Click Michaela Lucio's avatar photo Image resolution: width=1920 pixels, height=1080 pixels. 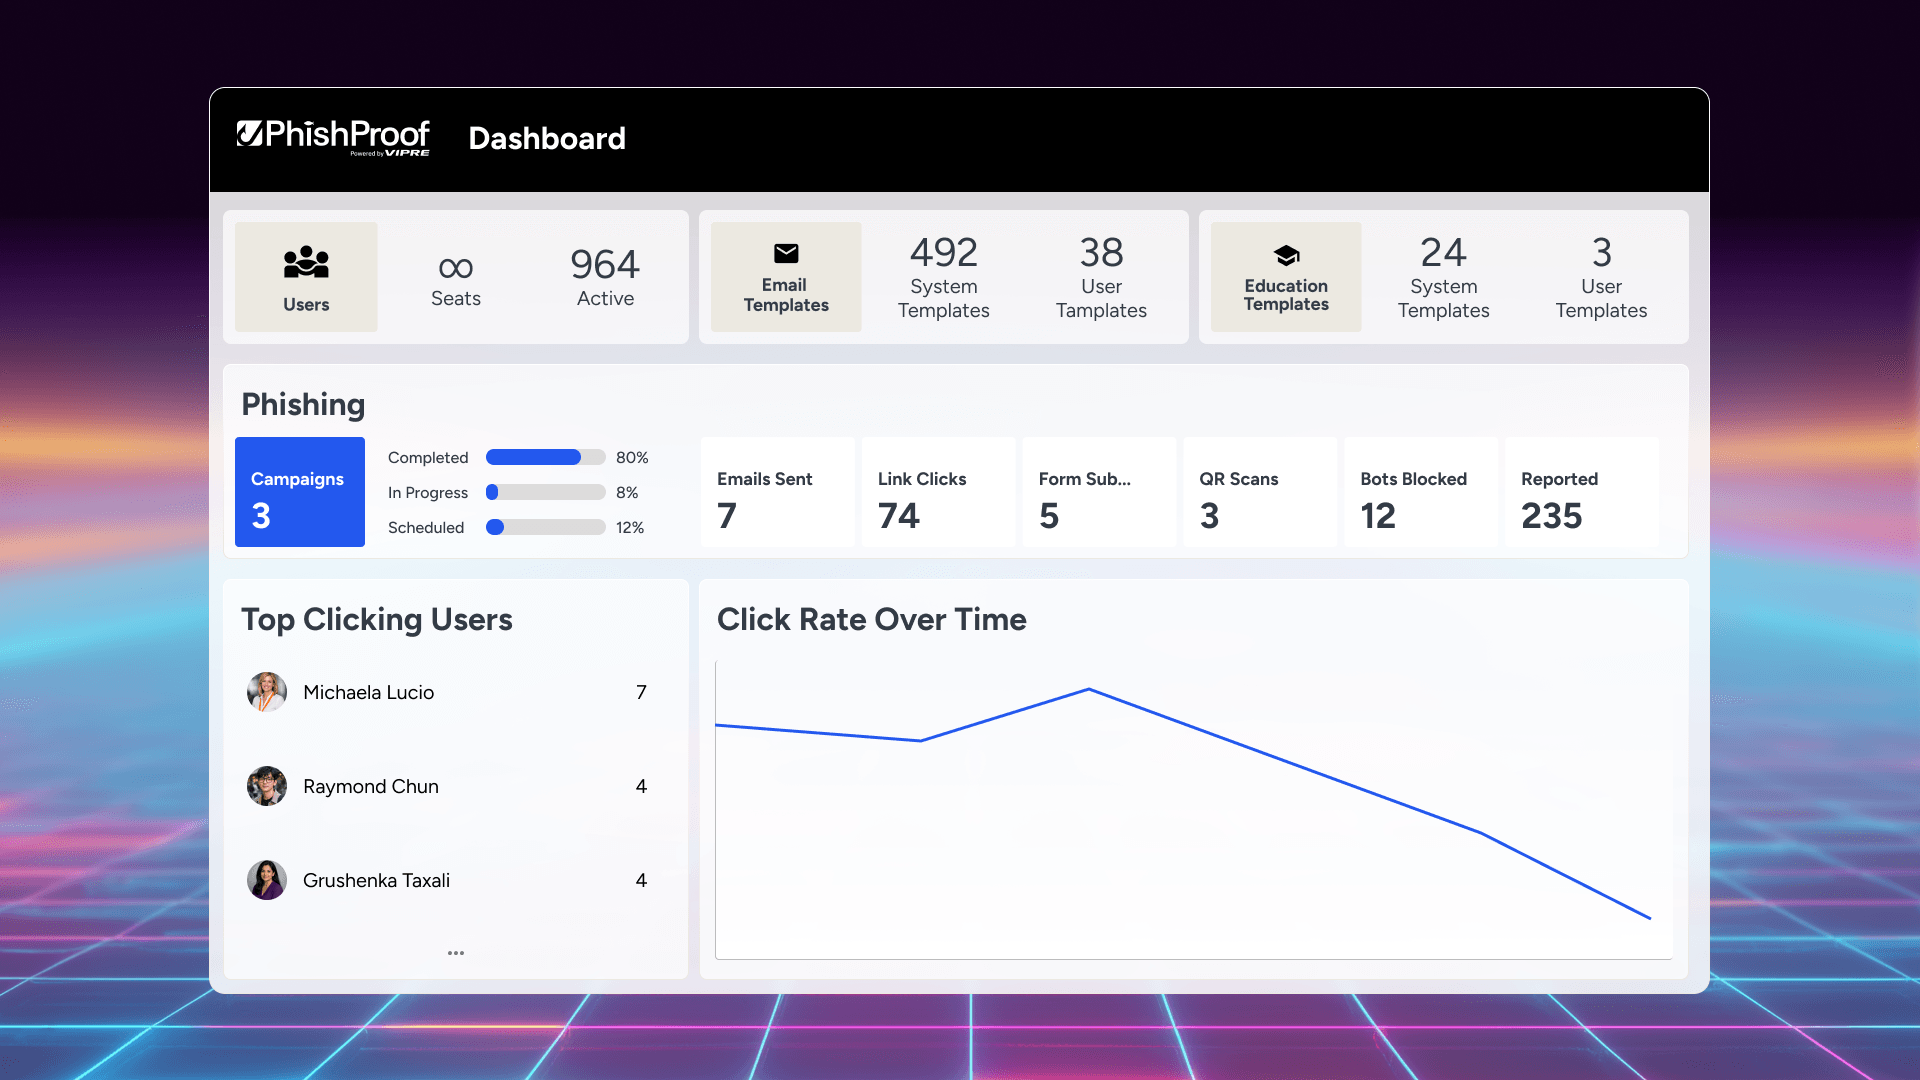point(267,692)
